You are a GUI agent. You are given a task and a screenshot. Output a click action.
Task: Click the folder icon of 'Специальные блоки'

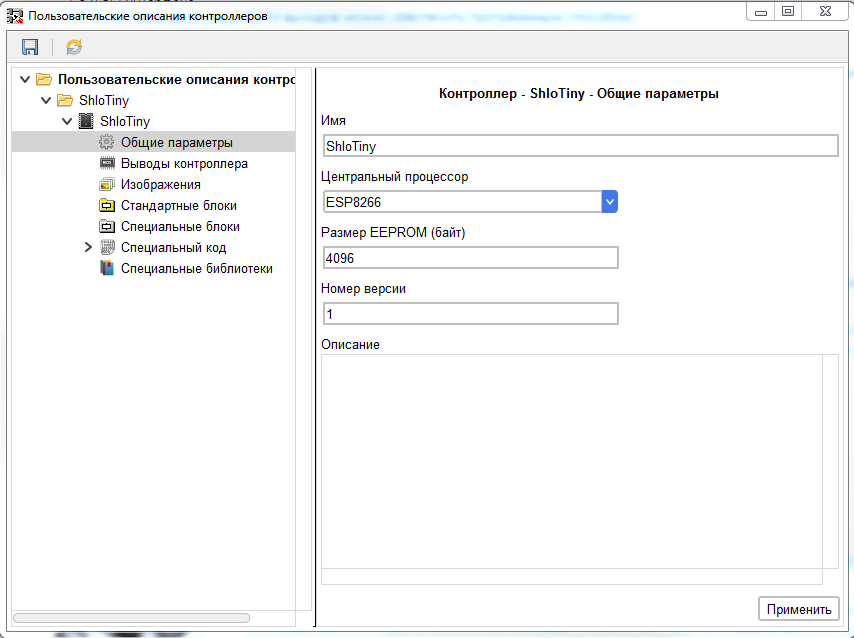tap(107, 226)
